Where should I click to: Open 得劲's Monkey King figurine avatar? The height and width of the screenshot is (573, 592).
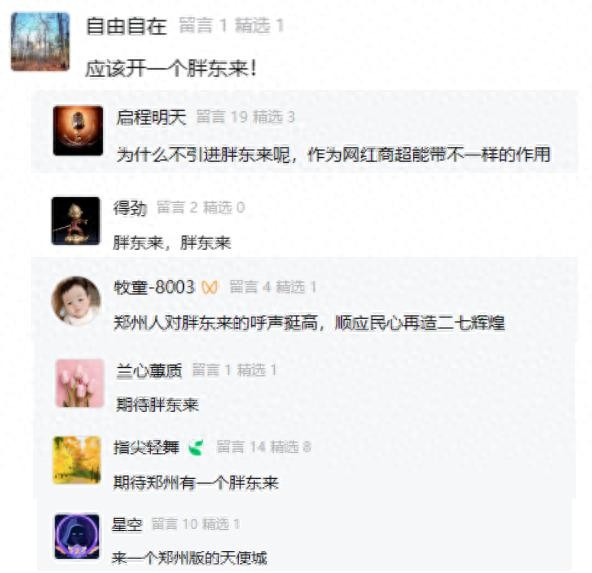click(x=76, y=221)
